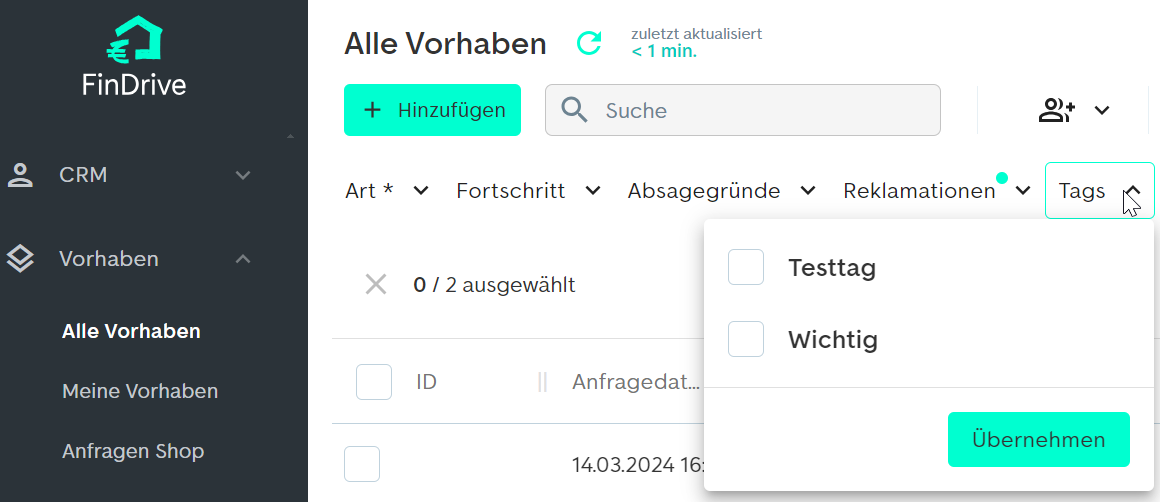Click the FinDrive house logo
The image size is (1160, 502).
135,38
